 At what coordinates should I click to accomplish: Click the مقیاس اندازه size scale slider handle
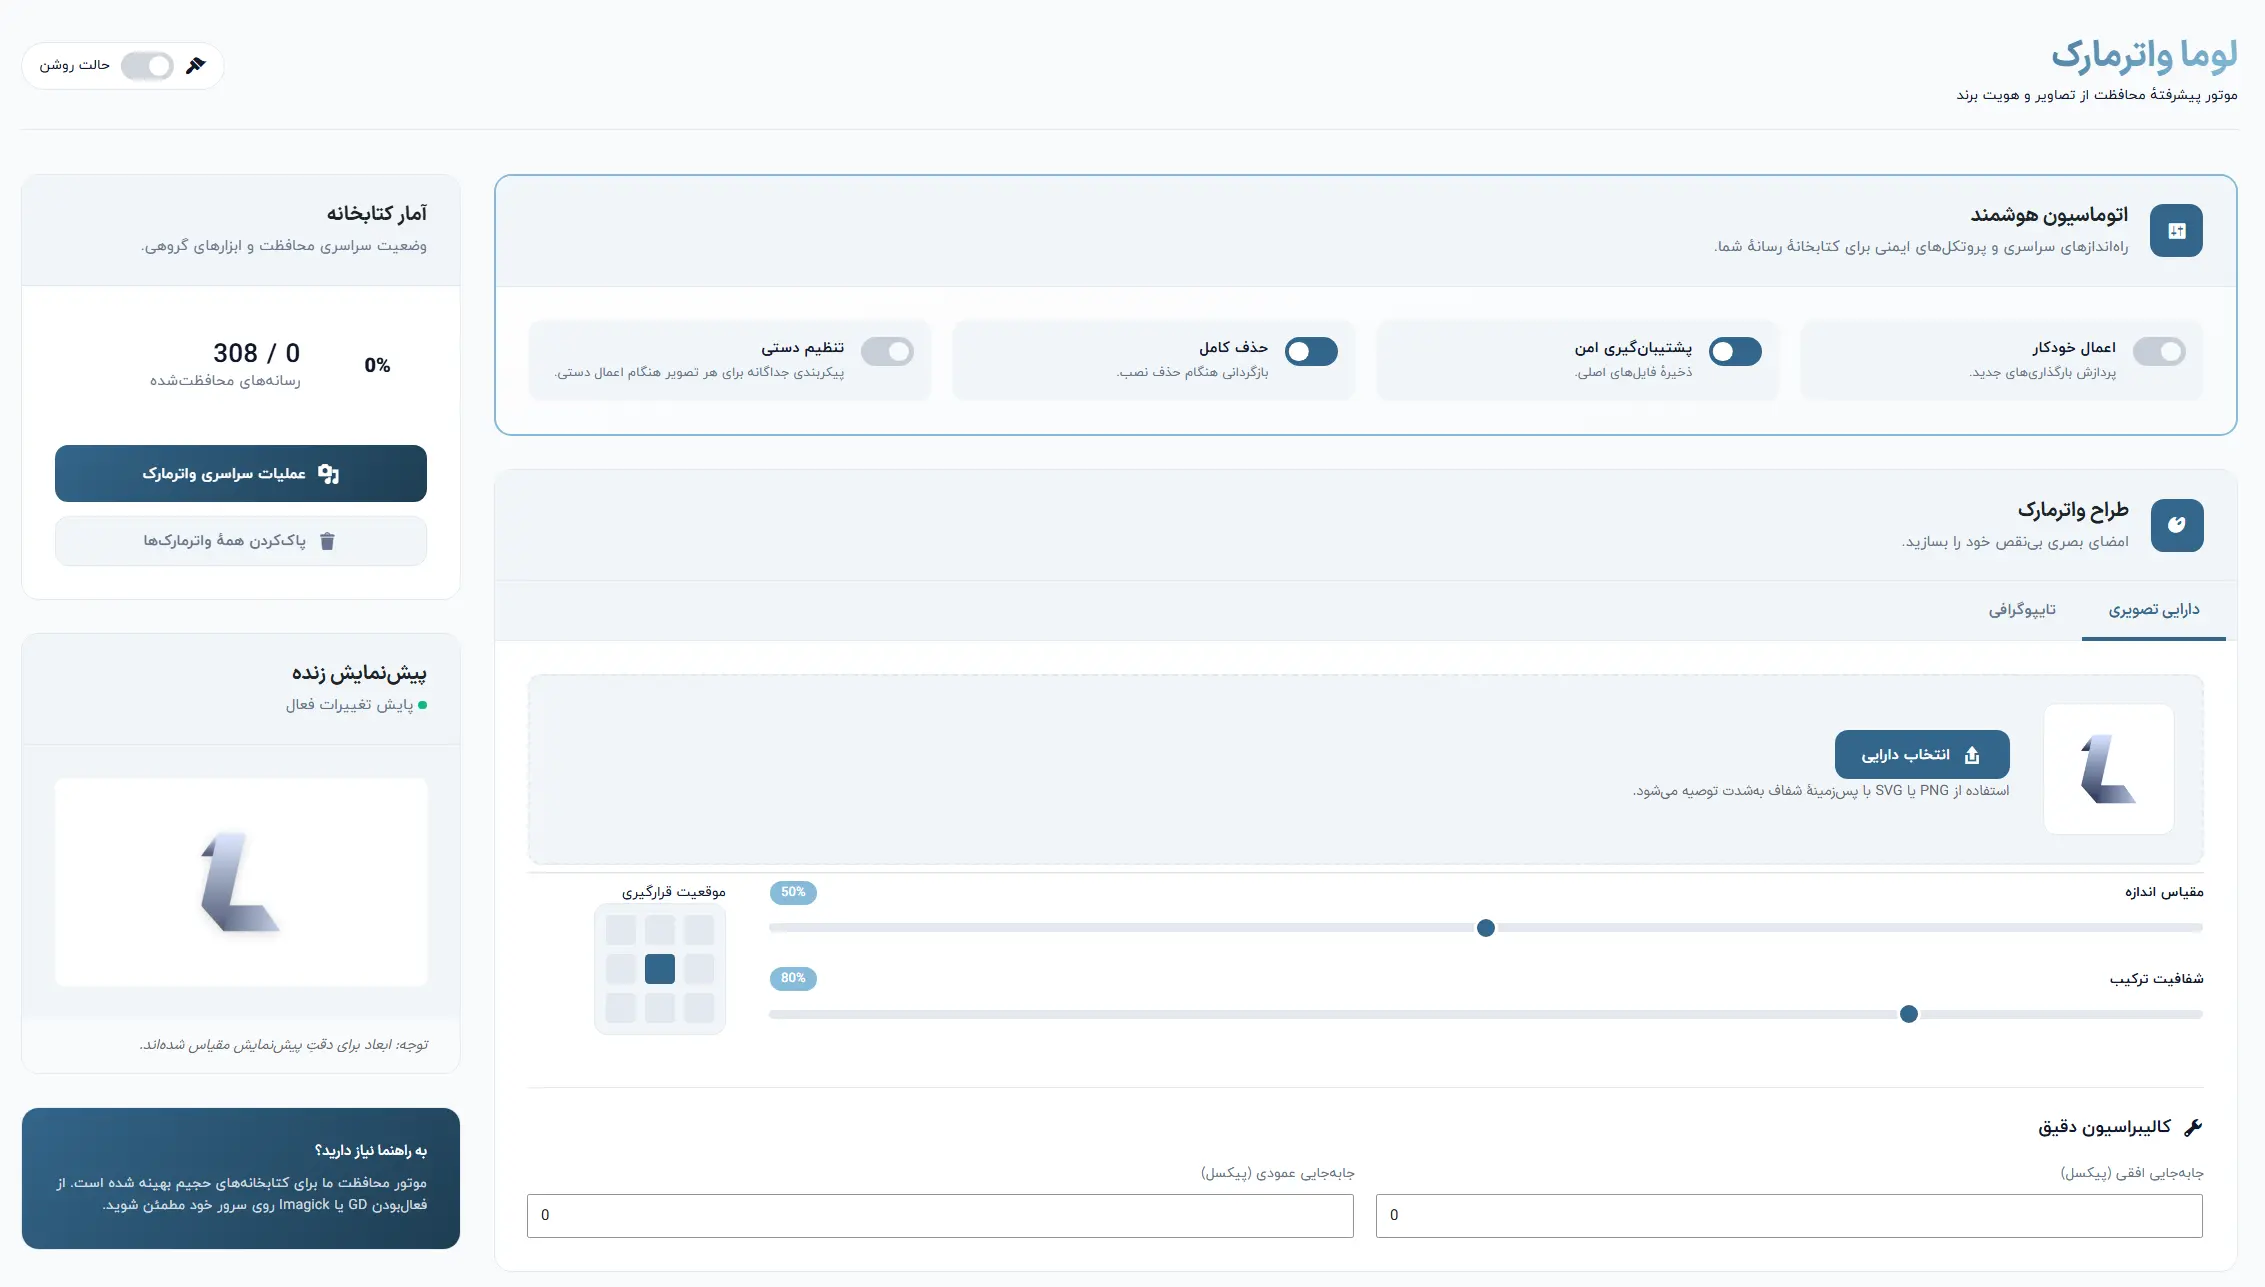1486,928
